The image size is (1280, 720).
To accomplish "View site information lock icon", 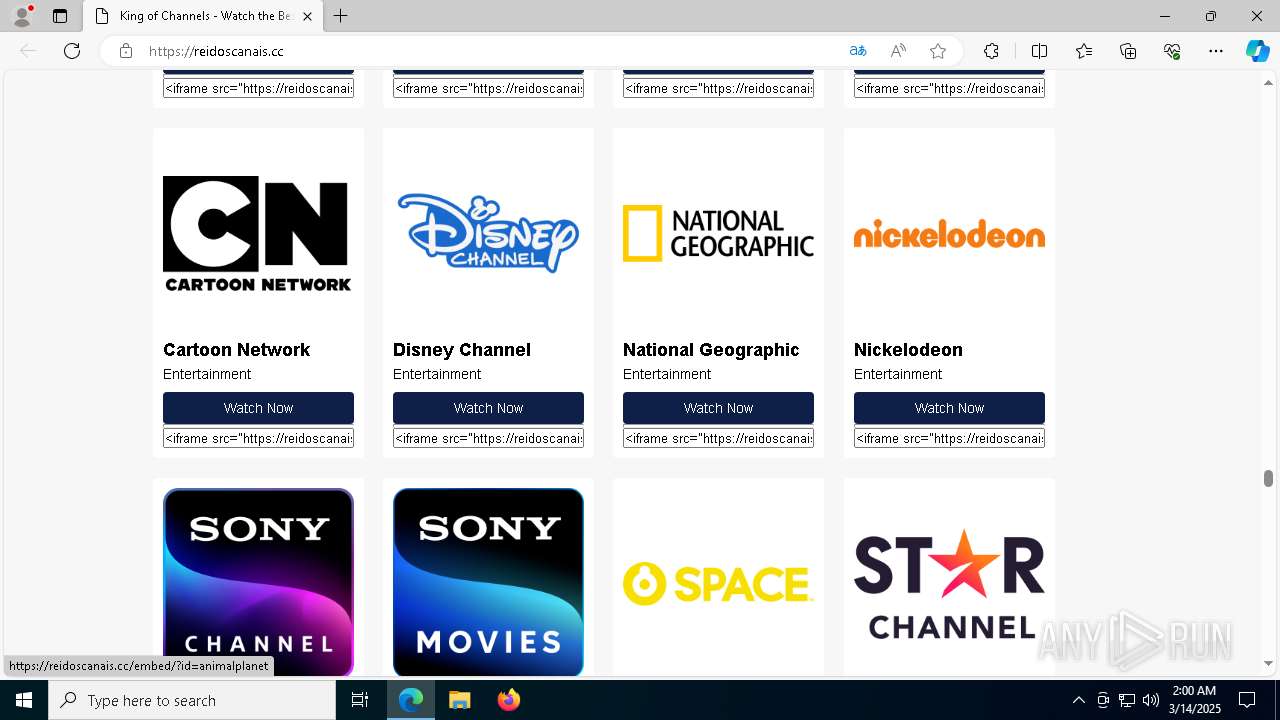I will click(x=126, y=51).
